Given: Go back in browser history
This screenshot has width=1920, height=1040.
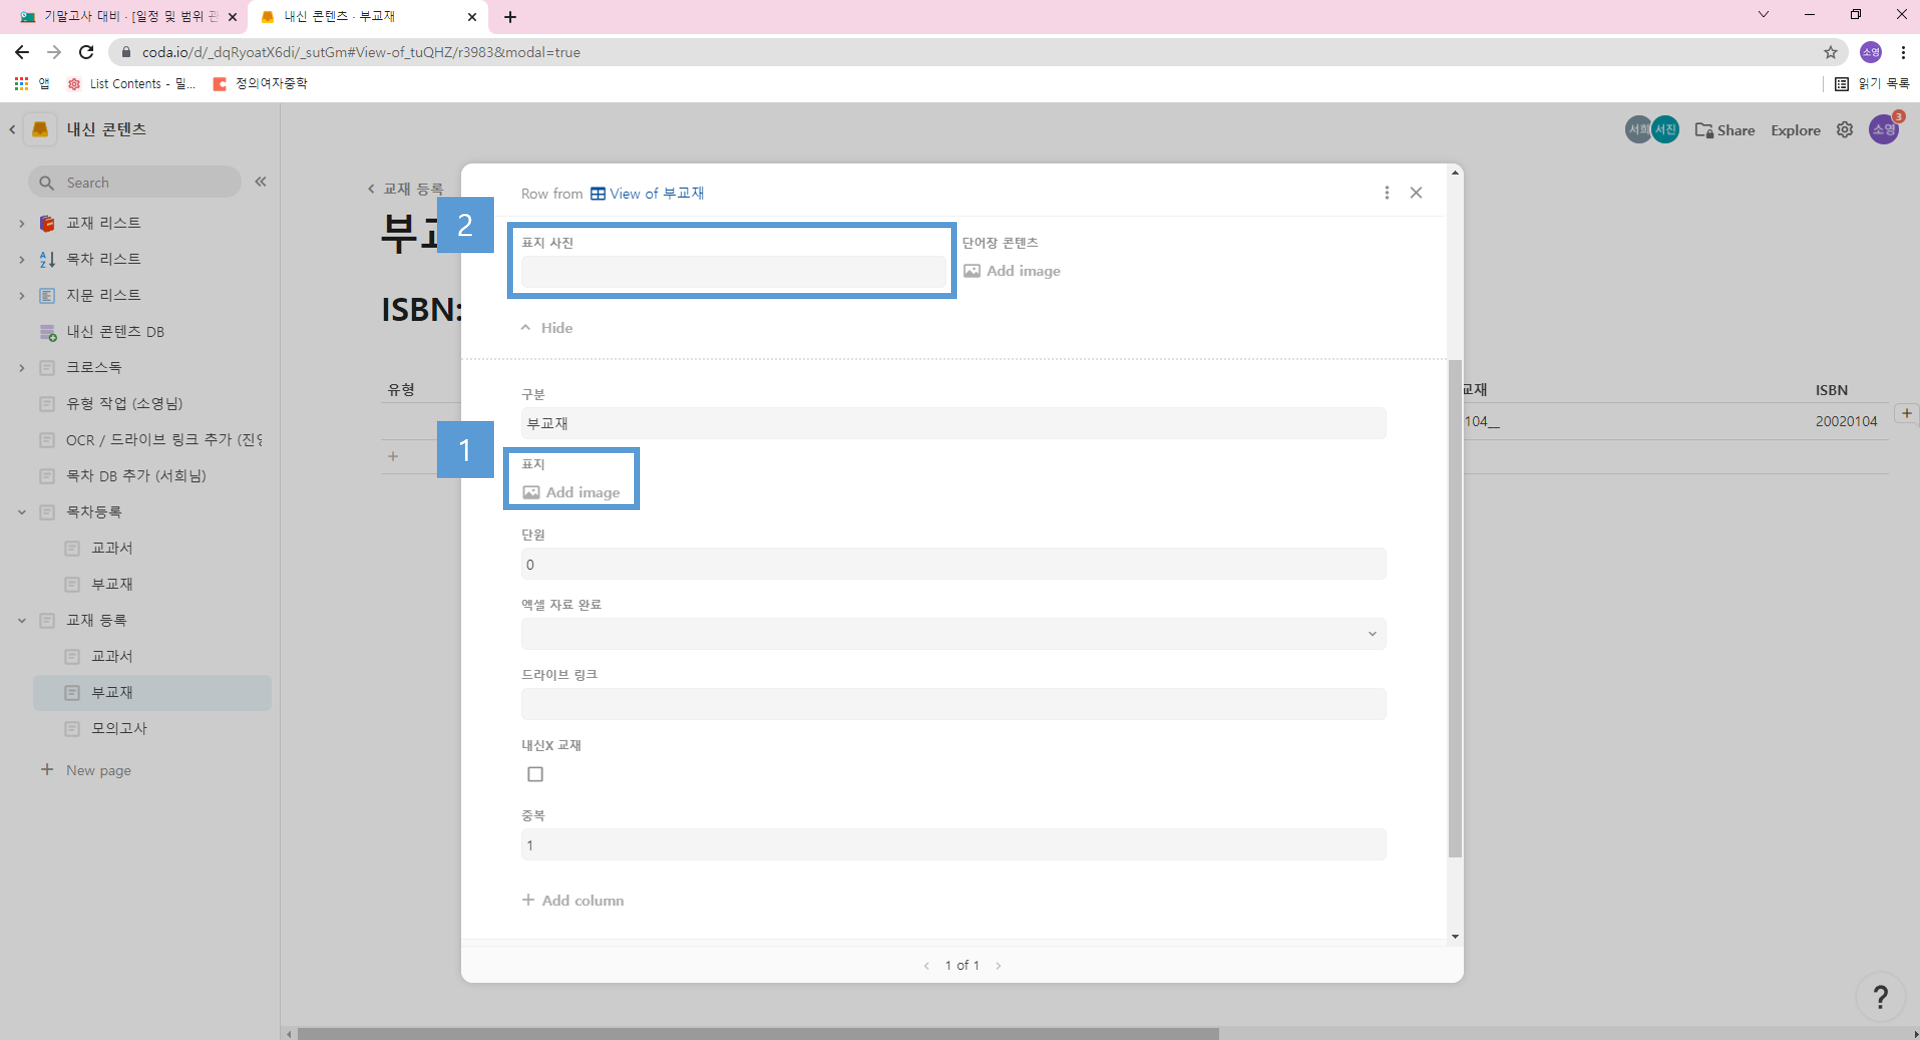Looking at the screenshot, I should pos(22,52).
